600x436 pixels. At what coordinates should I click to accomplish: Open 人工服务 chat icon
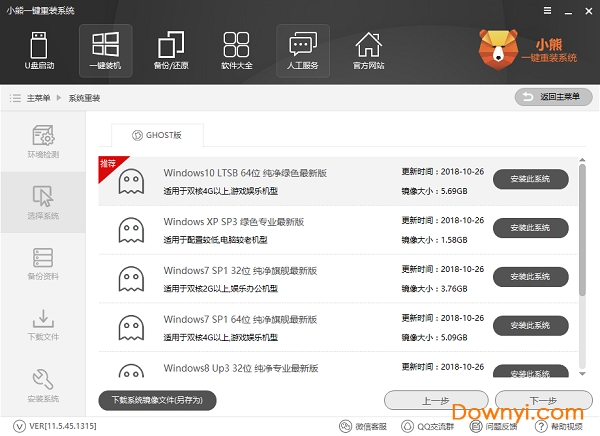303,51
